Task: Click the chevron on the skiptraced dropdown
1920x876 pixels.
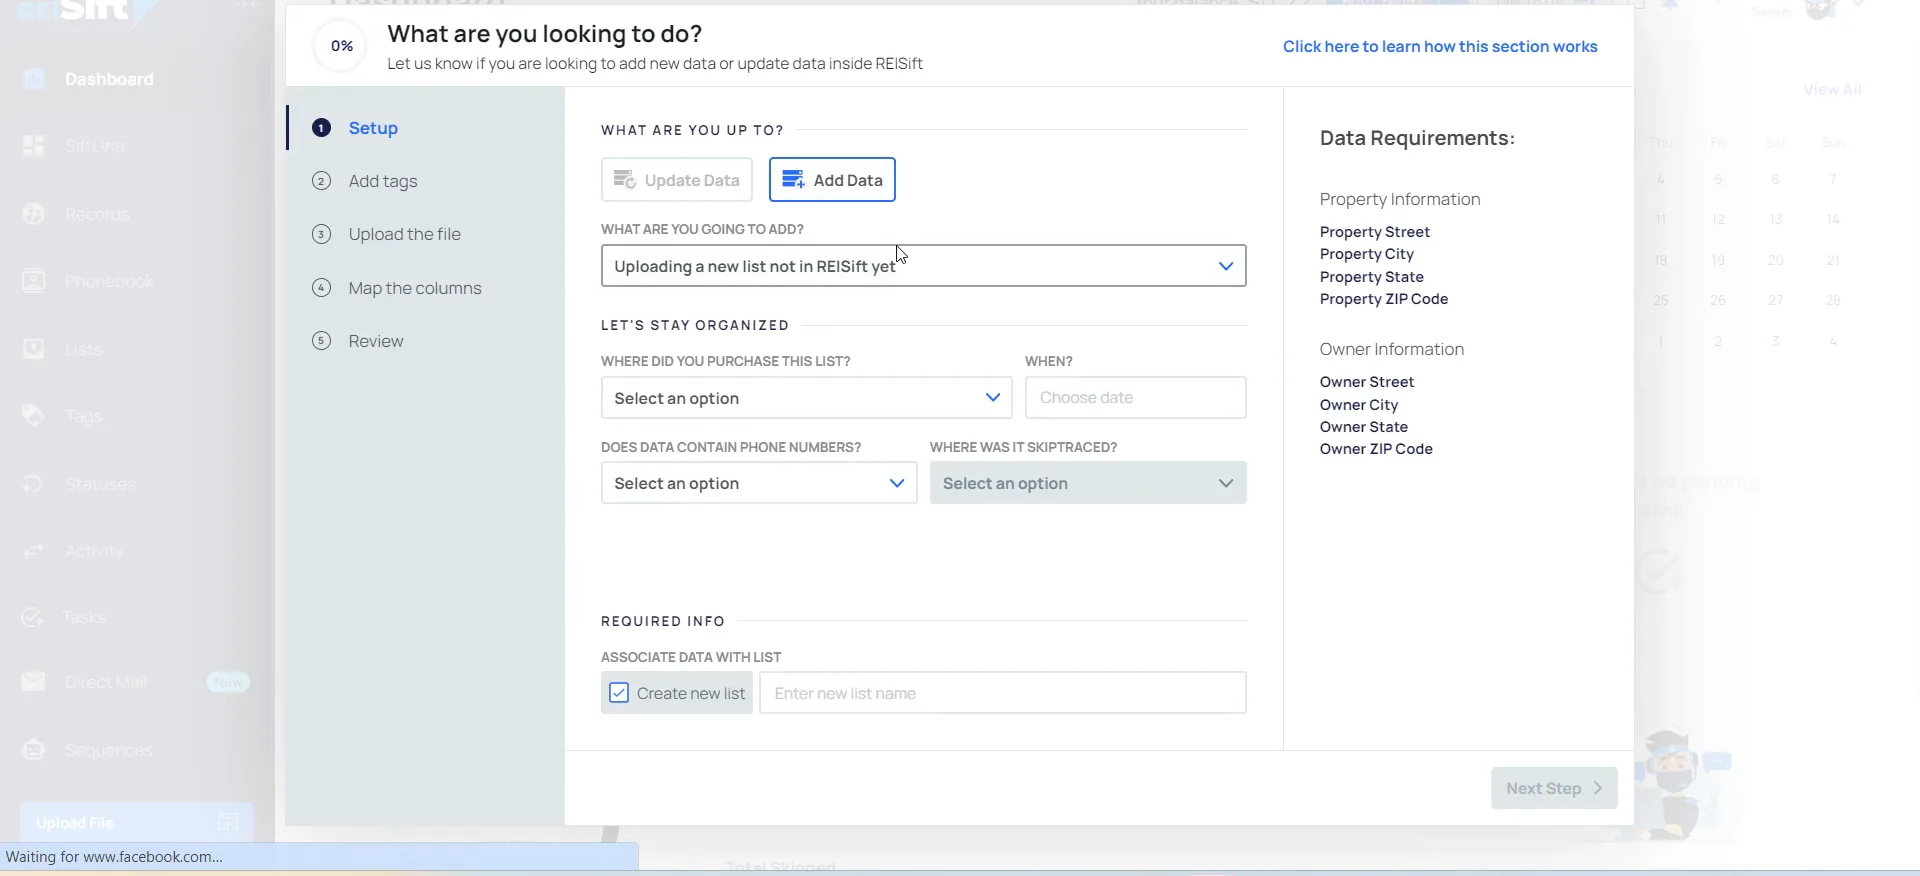Action: [x=1226, y=483]
